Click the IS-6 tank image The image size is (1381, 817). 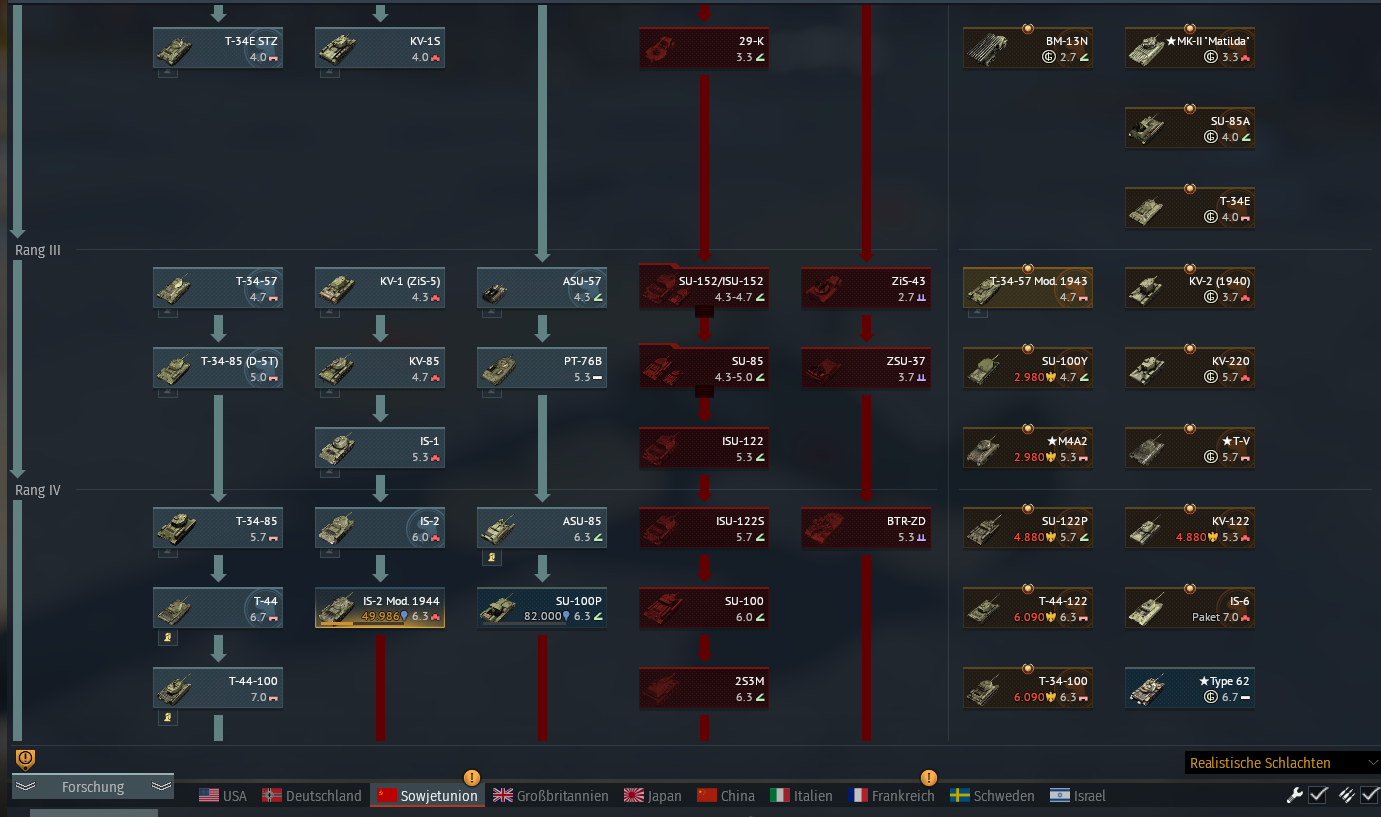1147,610
